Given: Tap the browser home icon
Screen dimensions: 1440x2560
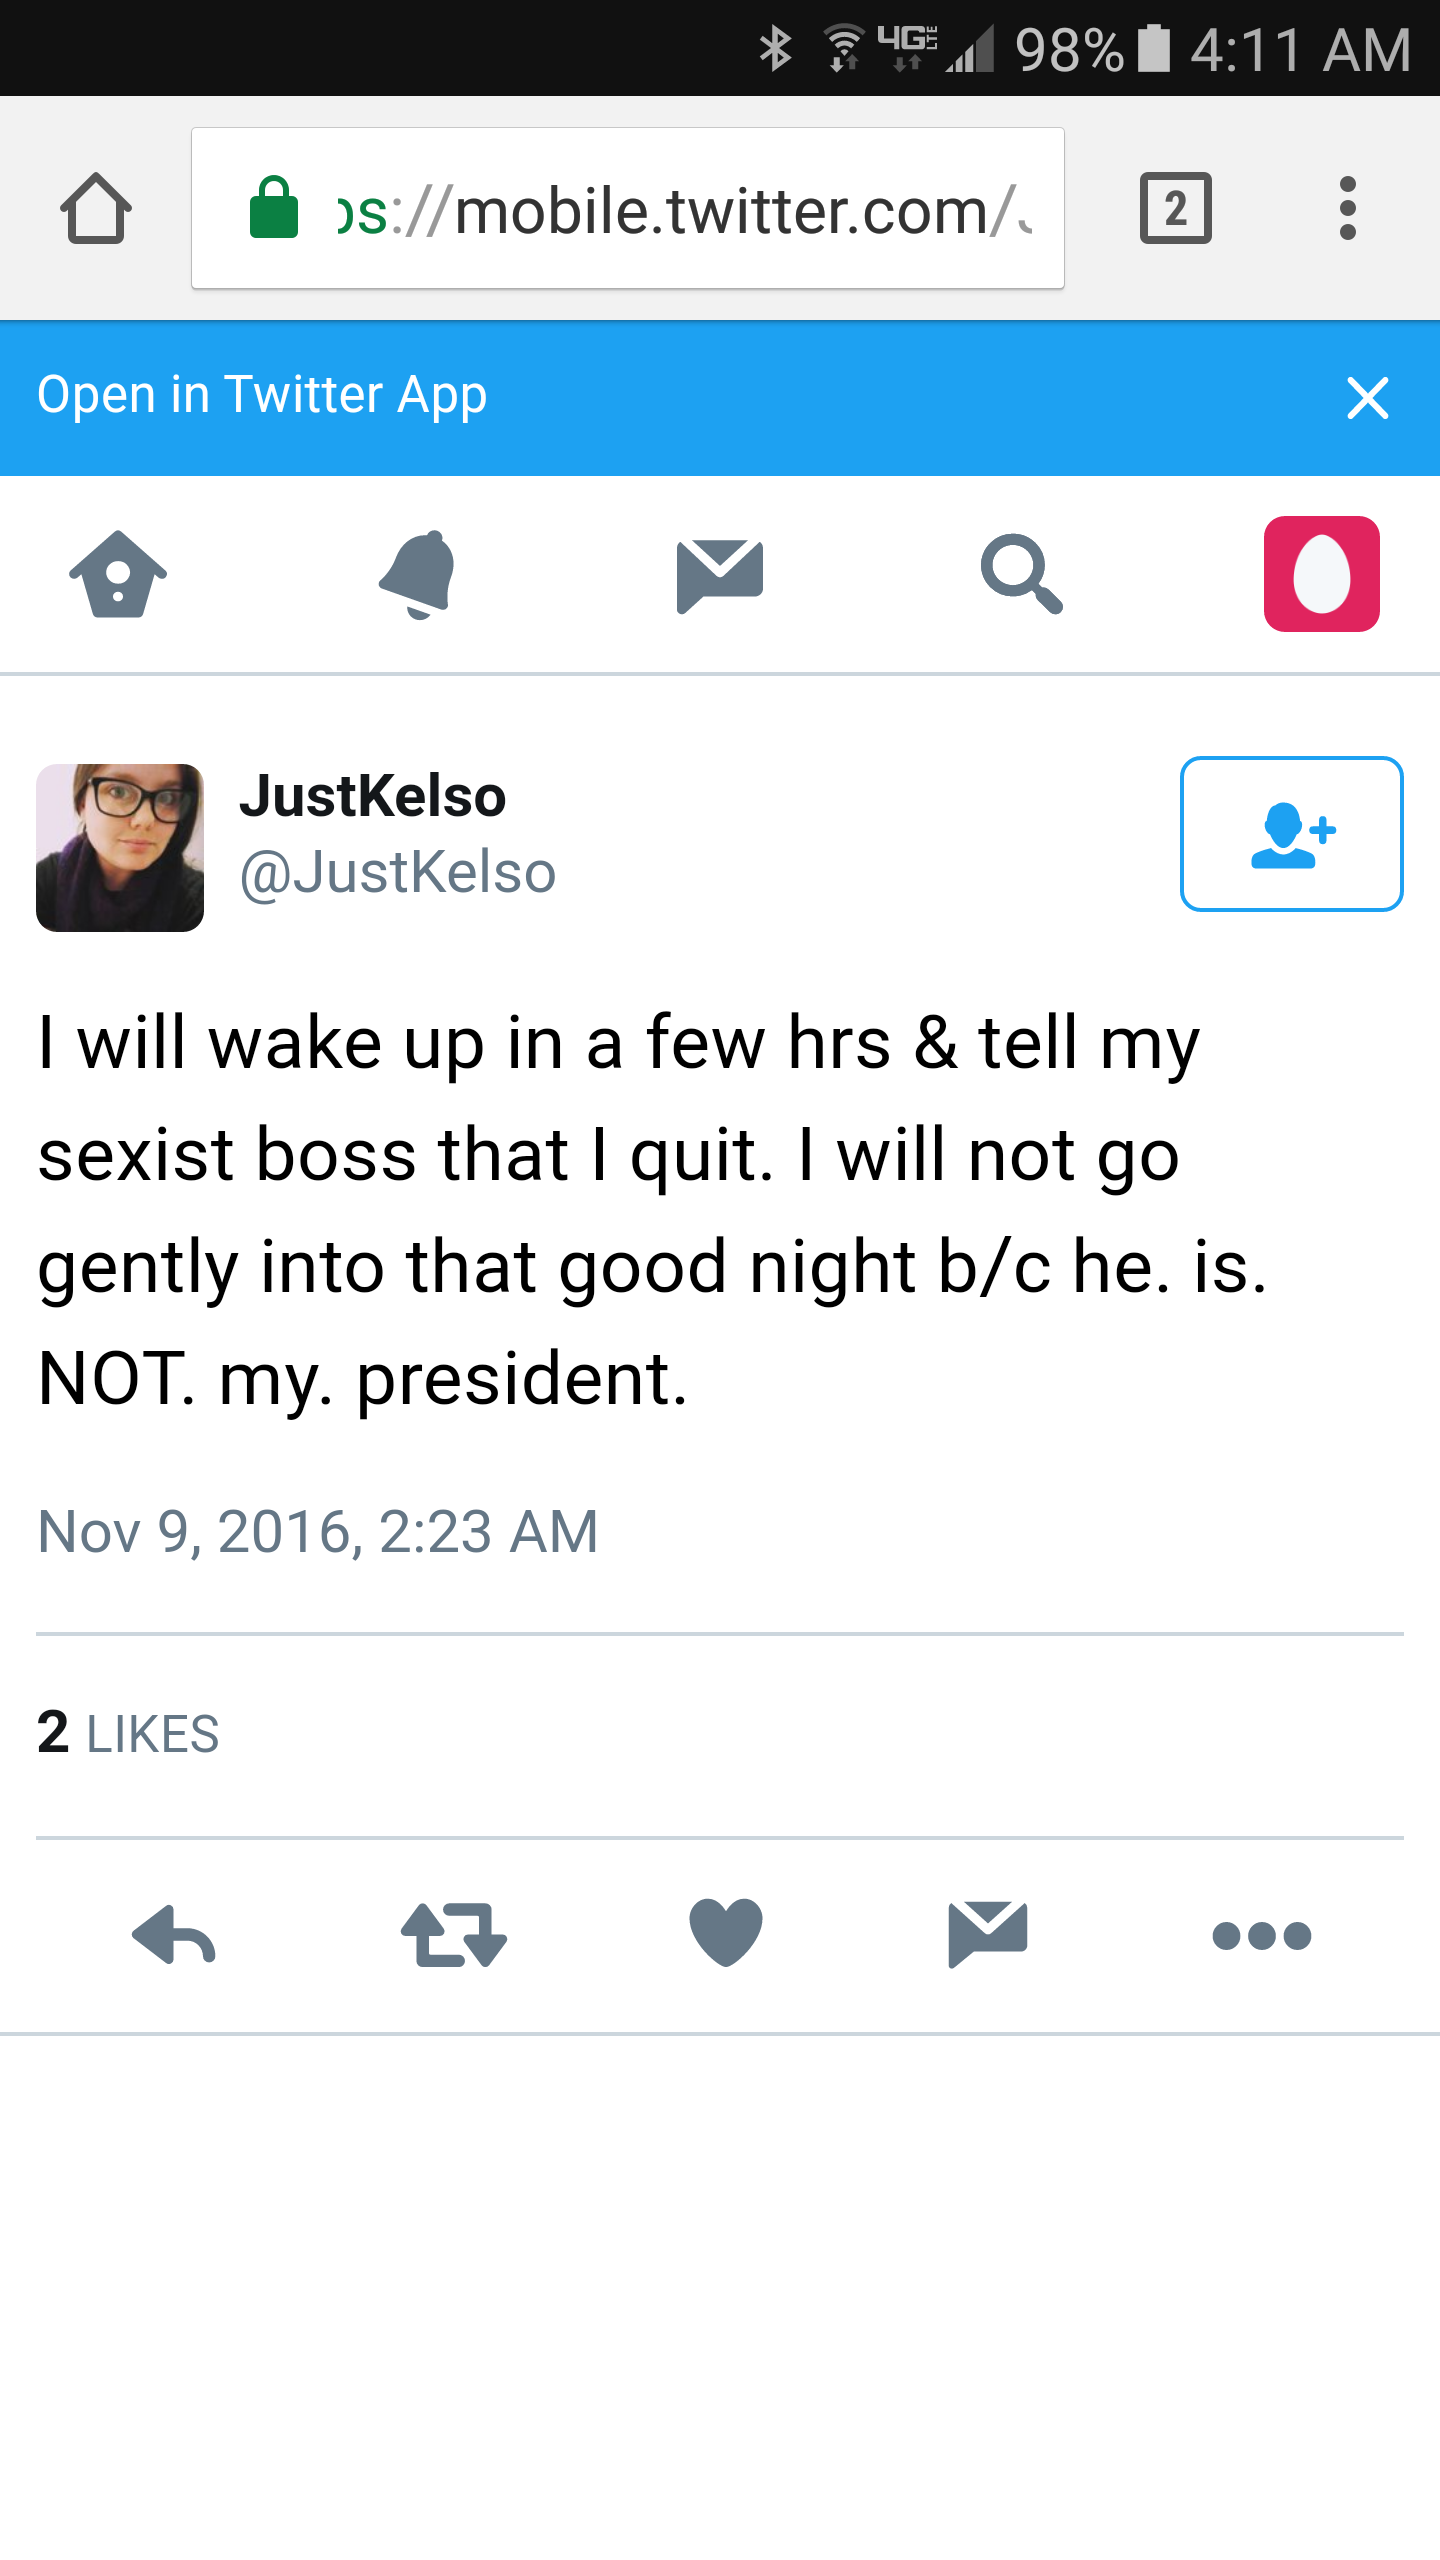Looking at the screenshot, I should click(x=96, y=208).
